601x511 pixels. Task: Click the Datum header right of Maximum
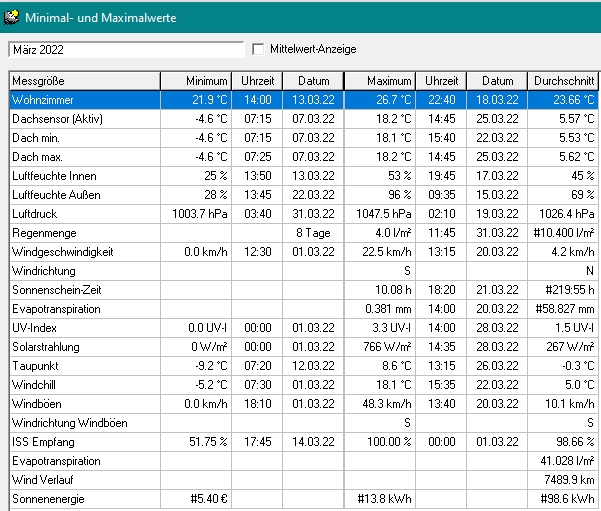click(498, 81)
